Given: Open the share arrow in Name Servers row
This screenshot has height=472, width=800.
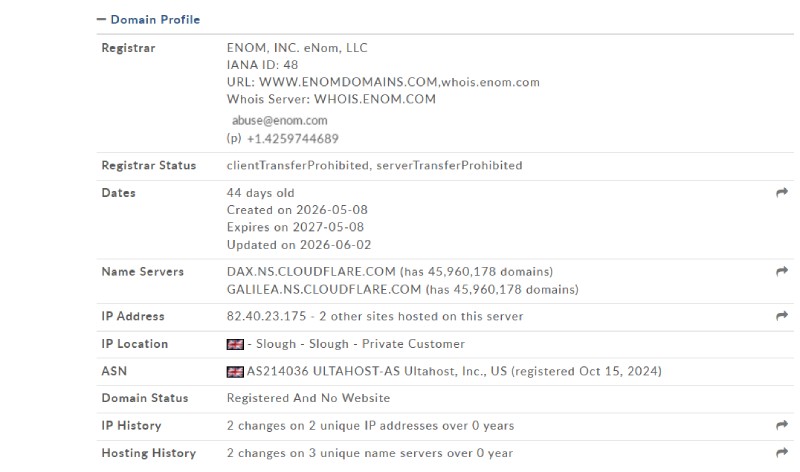Looking at the screenshot, I should [x=782, y=271].
